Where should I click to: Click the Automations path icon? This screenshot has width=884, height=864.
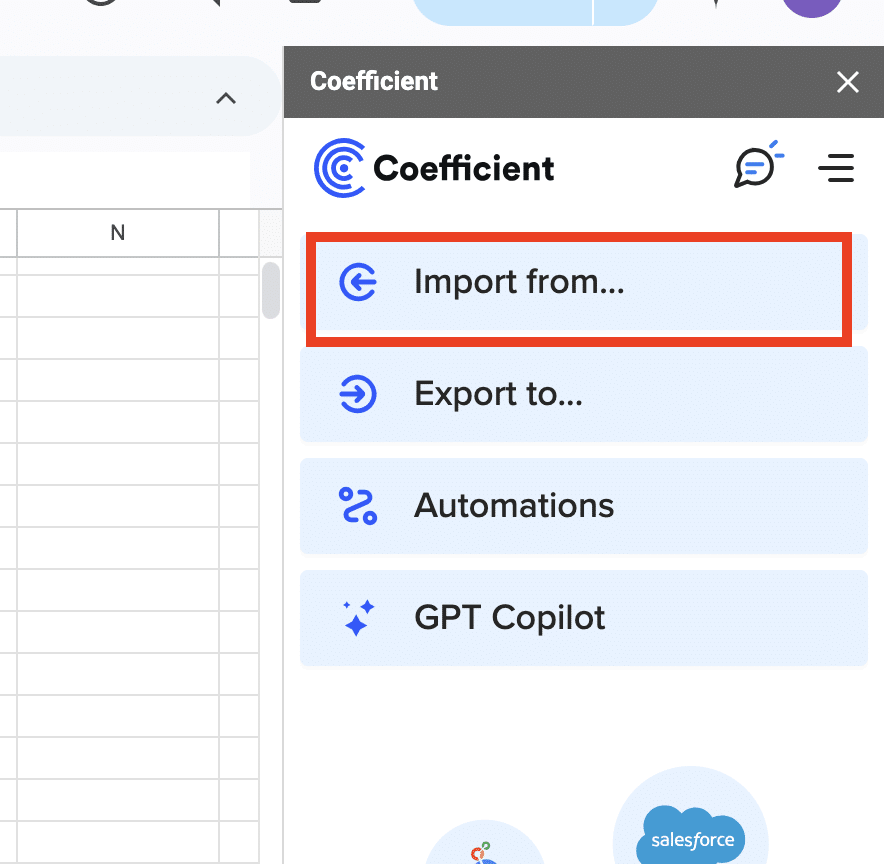[357, 506]
